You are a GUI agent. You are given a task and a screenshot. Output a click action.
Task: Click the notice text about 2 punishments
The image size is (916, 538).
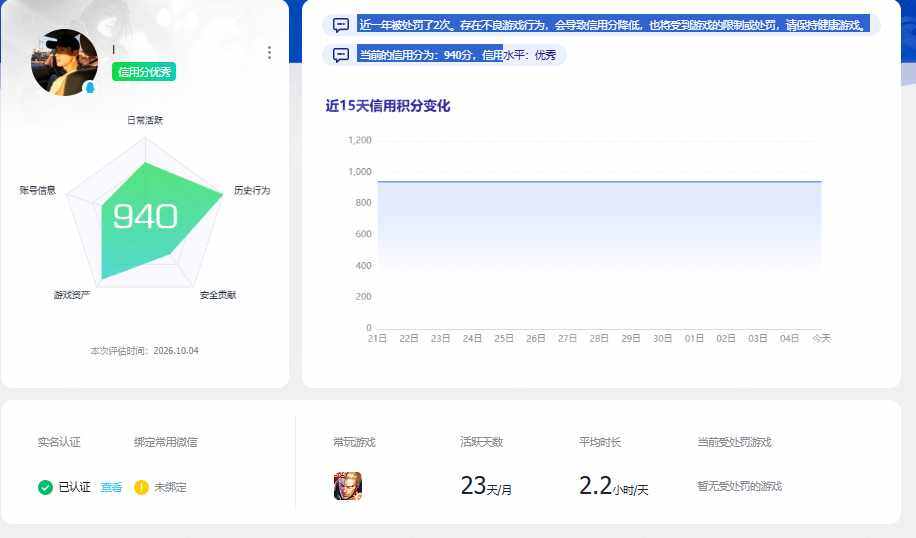613,25
